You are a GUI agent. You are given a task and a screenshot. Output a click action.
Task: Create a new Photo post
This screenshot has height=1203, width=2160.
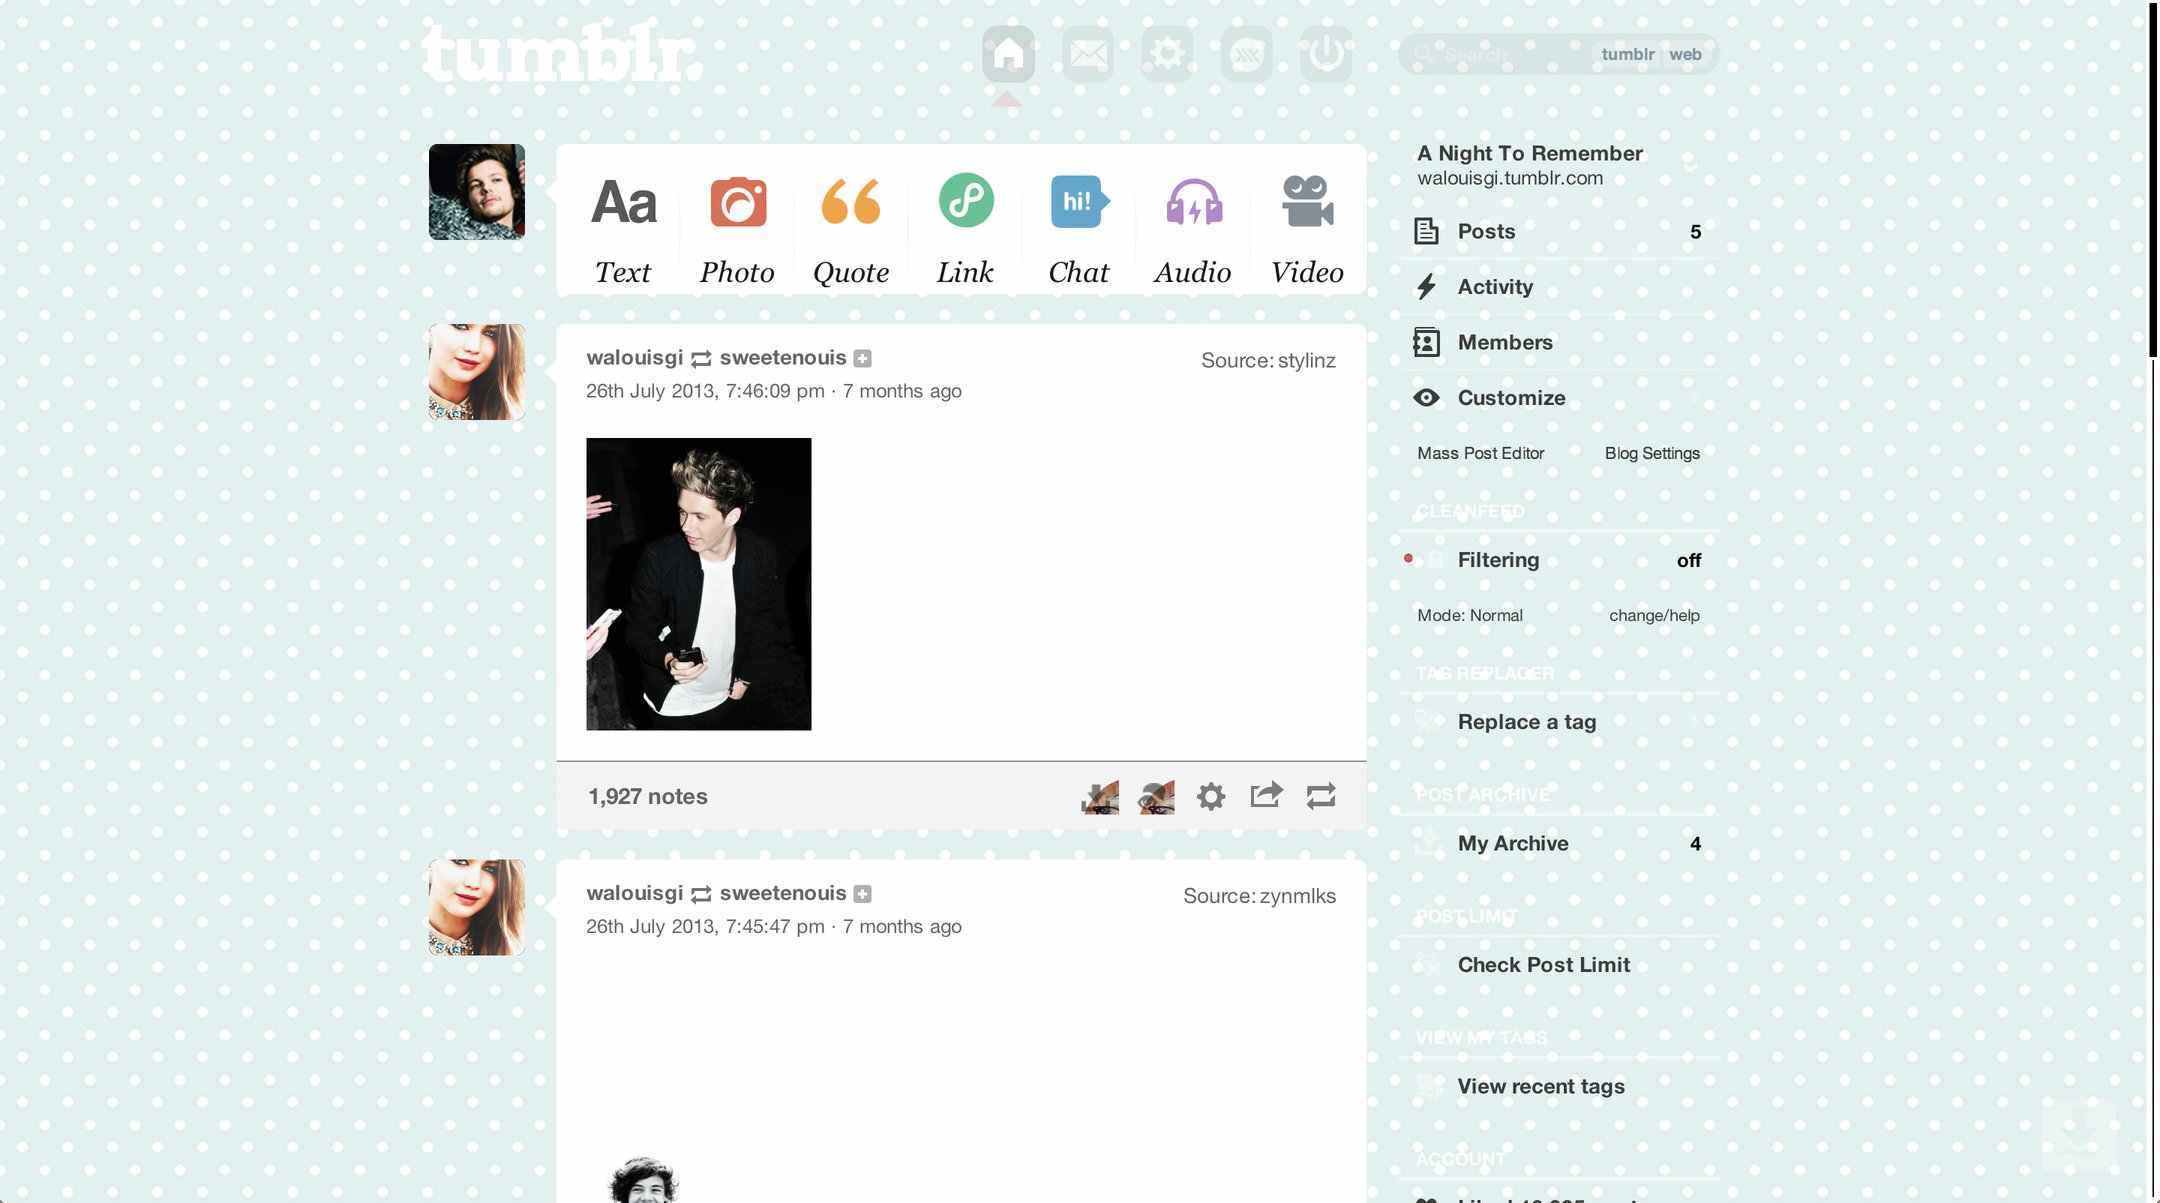(737, 229)
